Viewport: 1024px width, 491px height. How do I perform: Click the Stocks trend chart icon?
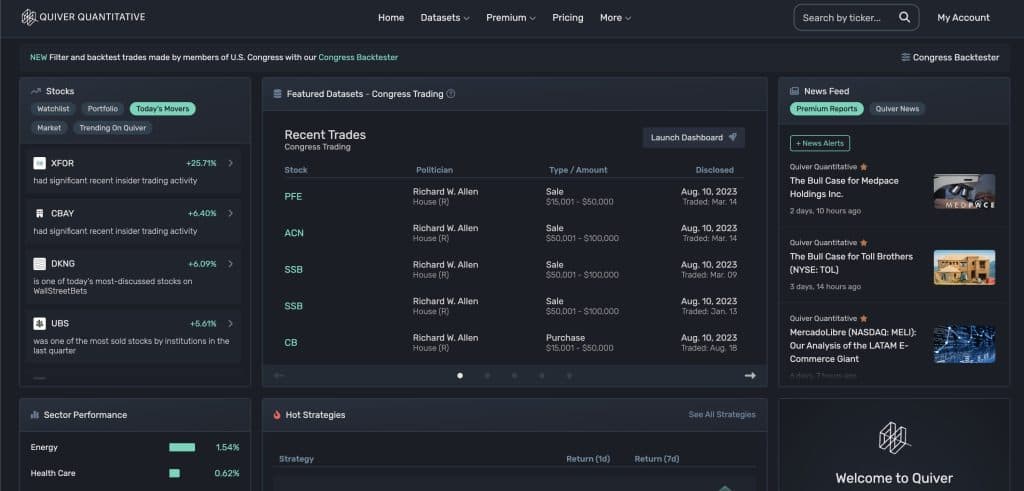pyautogui.click(x=36, y=91)
